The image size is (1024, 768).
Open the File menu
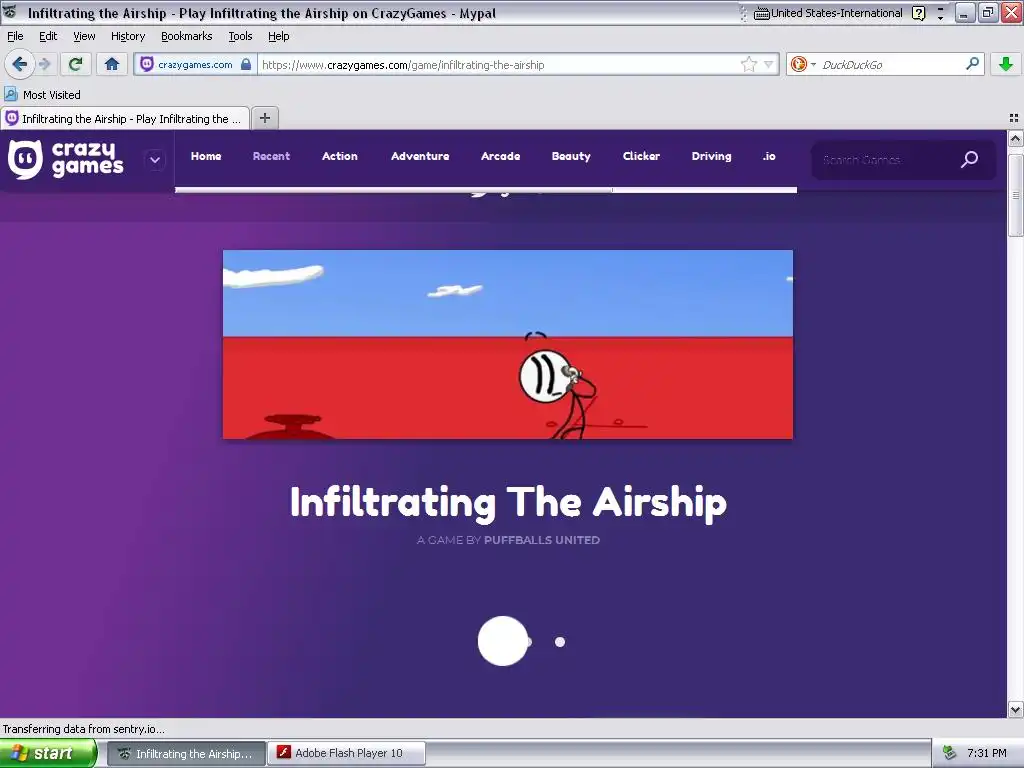(x=15, y=36)
